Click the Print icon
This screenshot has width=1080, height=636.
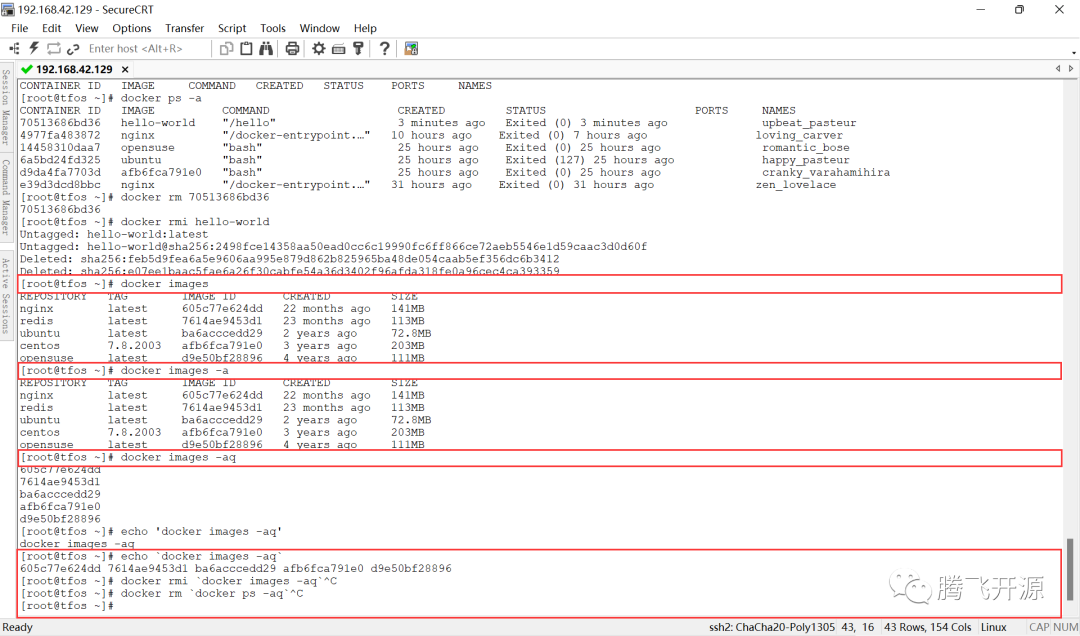(292, 48)
